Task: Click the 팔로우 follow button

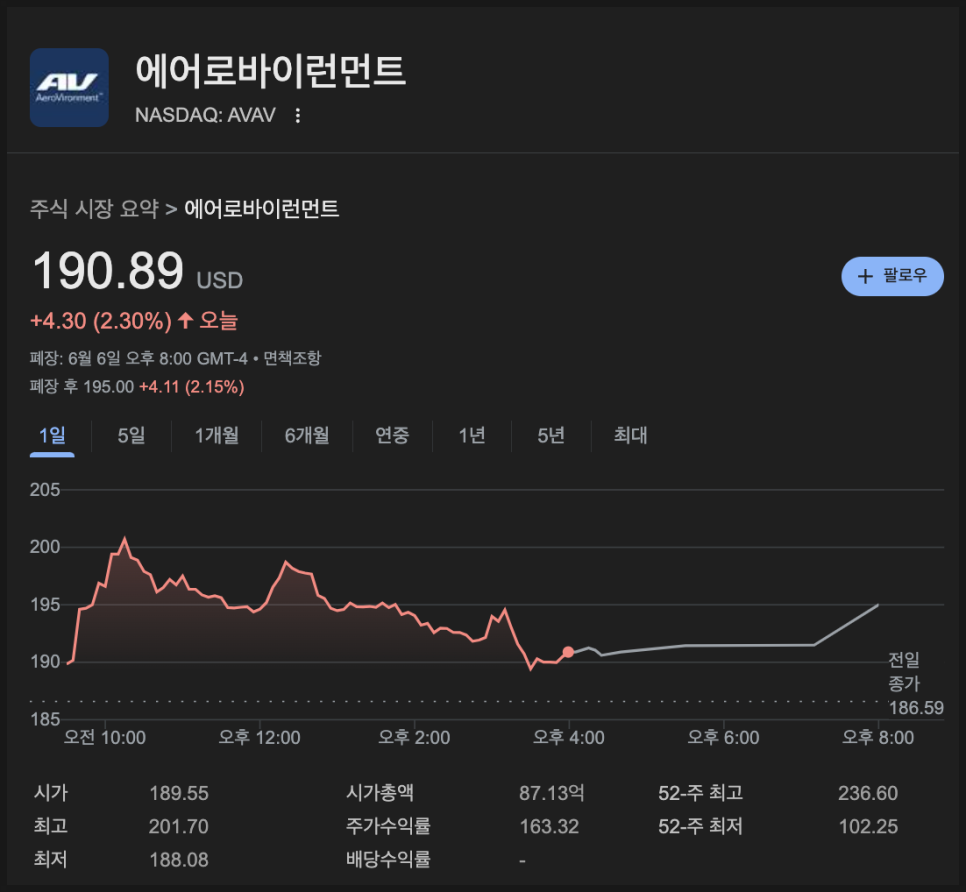Action: click(x=892, y=276)
